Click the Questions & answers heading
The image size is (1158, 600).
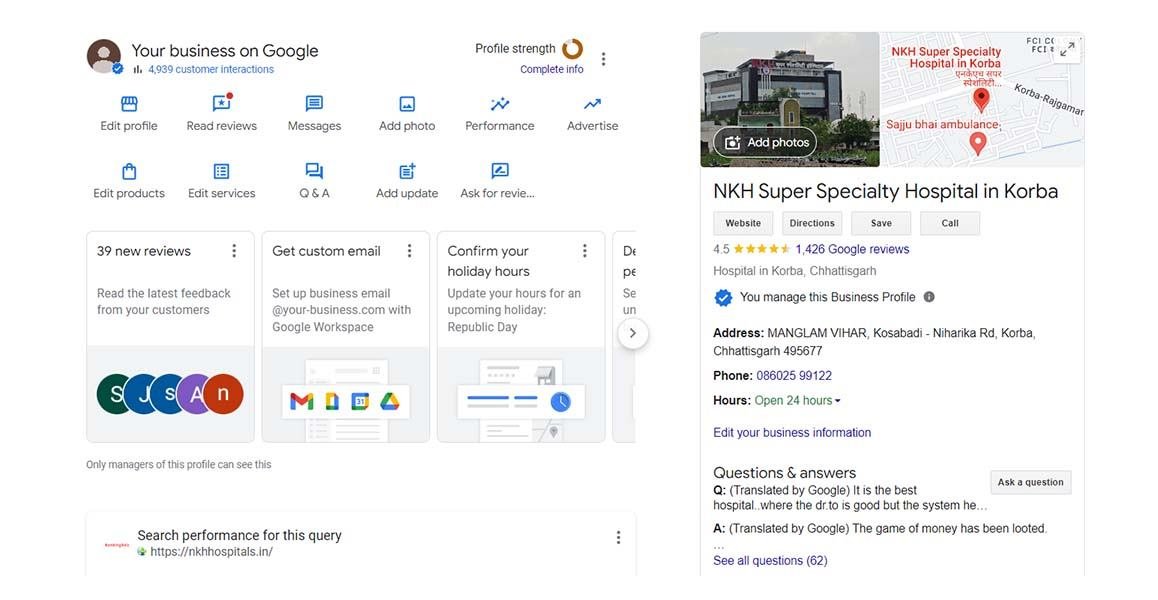tap(784, 473)
